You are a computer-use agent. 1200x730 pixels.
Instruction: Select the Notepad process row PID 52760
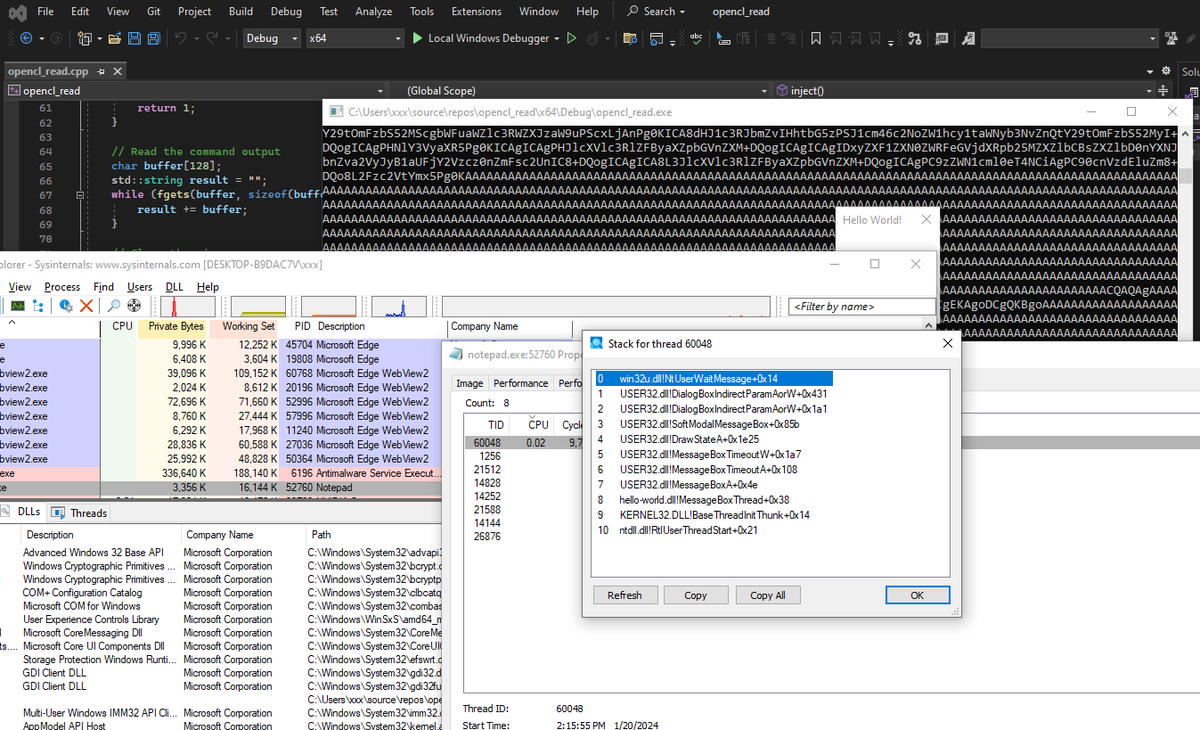pos(220,487)
